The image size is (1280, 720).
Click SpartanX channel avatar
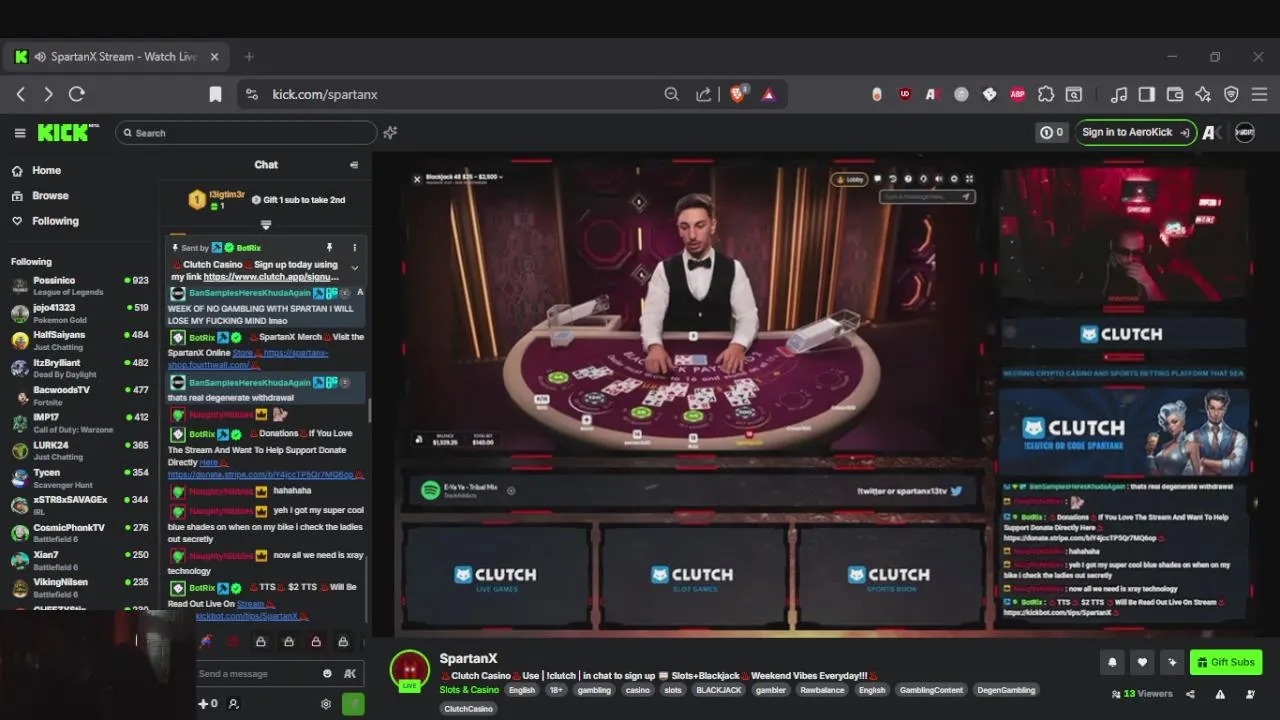pos(410,670)
